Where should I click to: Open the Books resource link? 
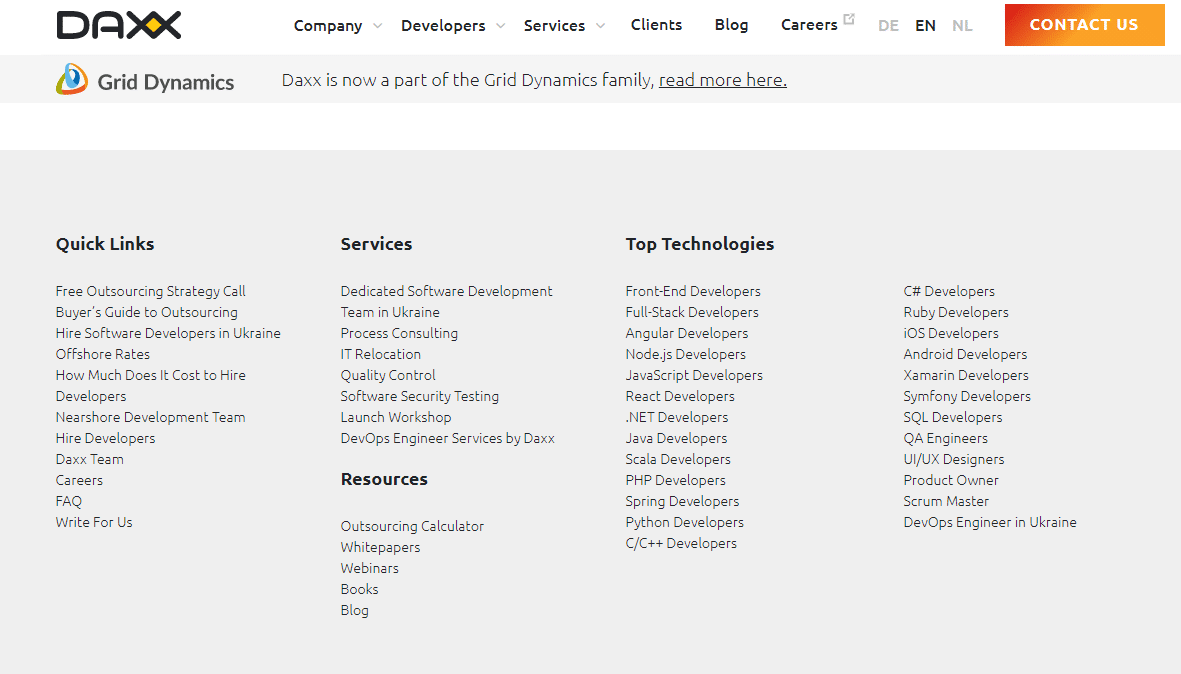coord(359,590)
